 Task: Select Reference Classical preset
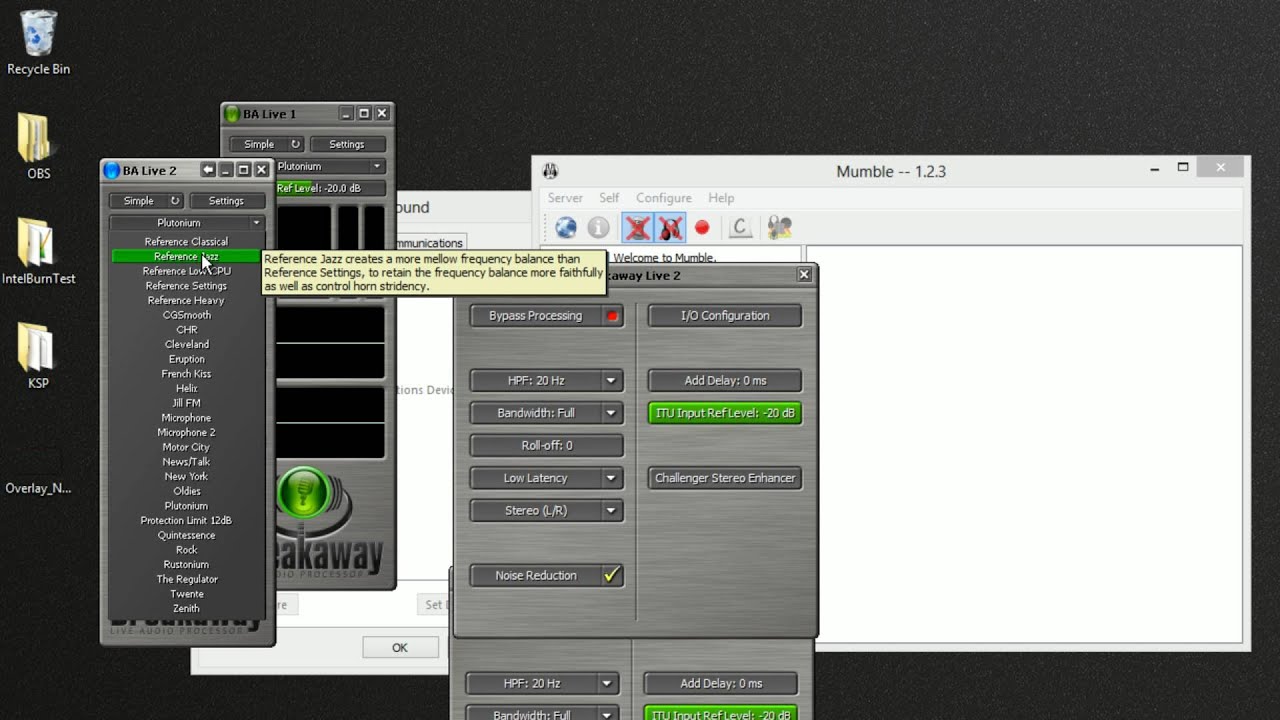pos(186,242)
